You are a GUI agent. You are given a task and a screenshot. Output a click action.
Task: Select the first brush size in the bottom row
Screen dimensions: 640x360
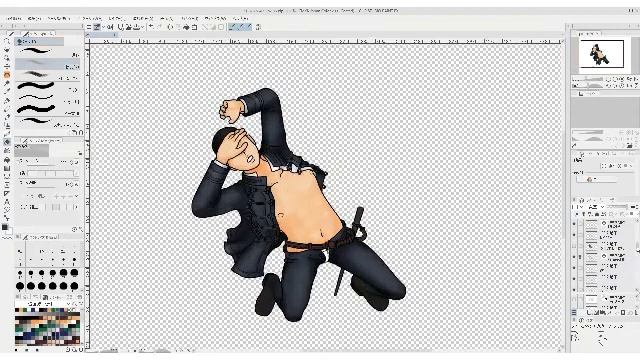(x=20, y=286)
